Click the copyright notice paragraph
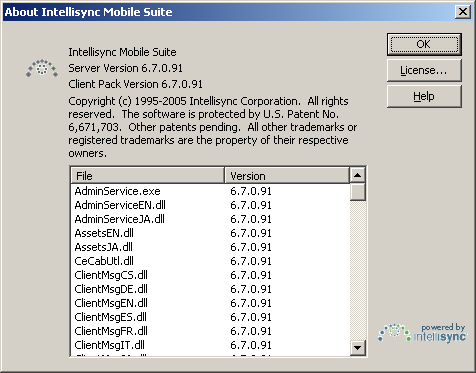Image resolution: width=476 pixels, height=373 pixels. [212, 127]
